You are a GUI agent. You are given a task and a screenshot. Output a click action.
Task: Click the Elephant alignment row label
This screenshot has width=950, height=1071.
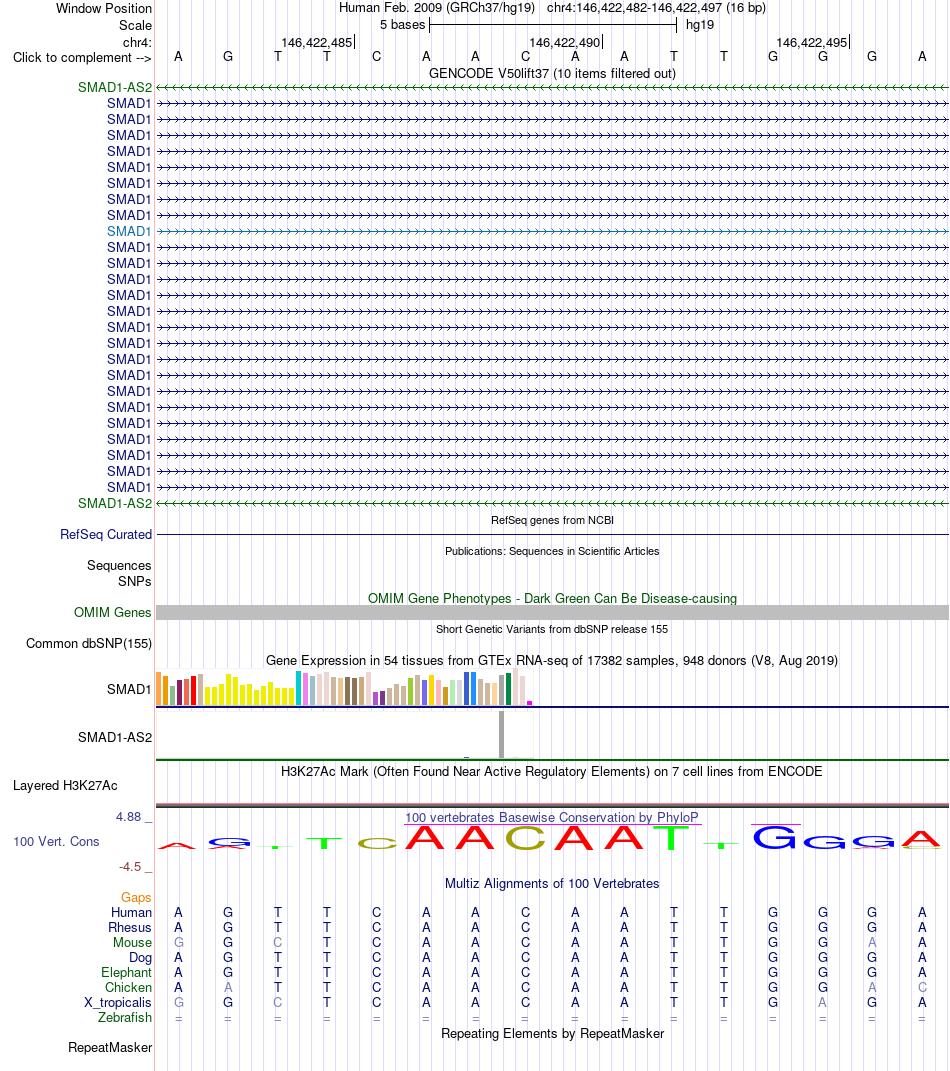126,973
